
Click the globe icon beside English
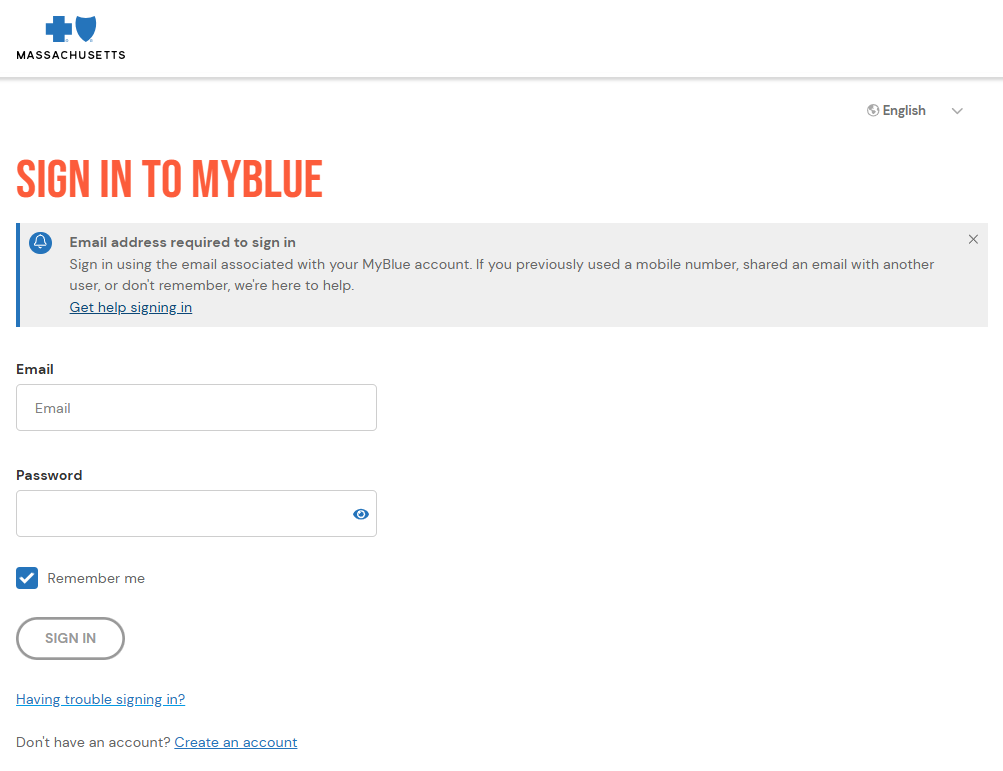[873, 111]
